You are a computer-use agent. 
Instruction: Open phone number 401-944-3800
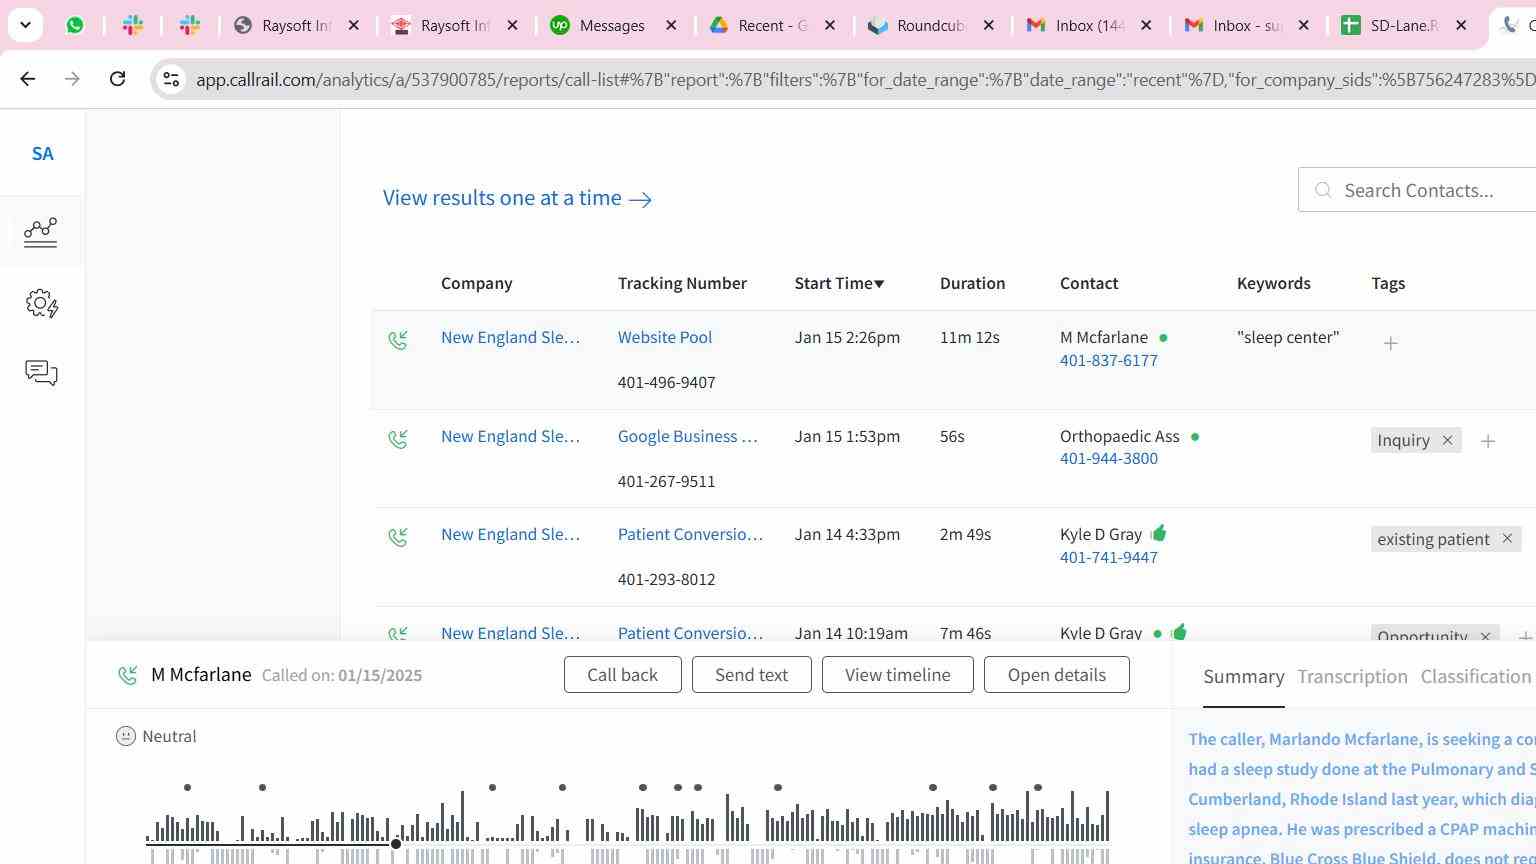click(x=1108, y=458)
